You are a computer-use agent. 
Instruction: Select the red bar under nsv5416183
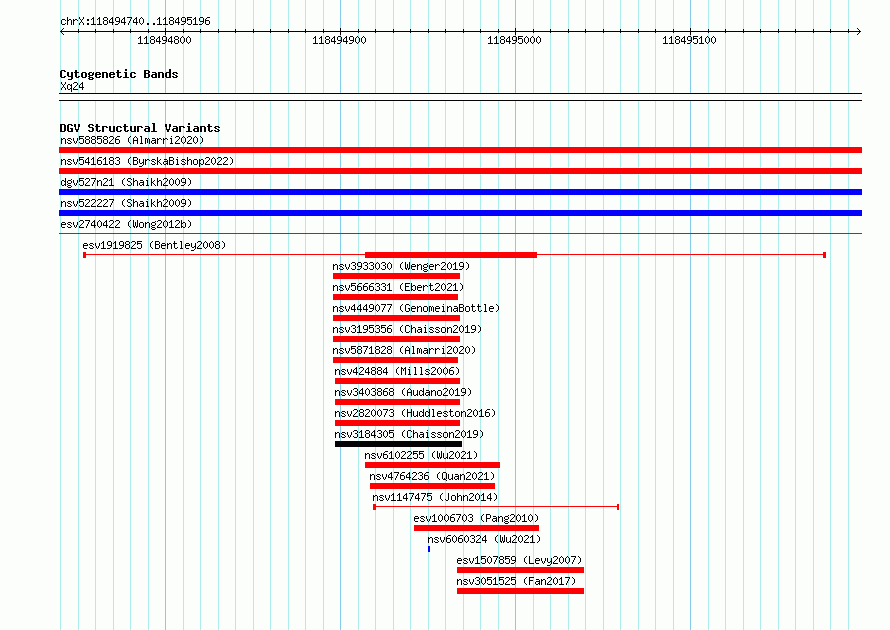click(x=460, y=171)
